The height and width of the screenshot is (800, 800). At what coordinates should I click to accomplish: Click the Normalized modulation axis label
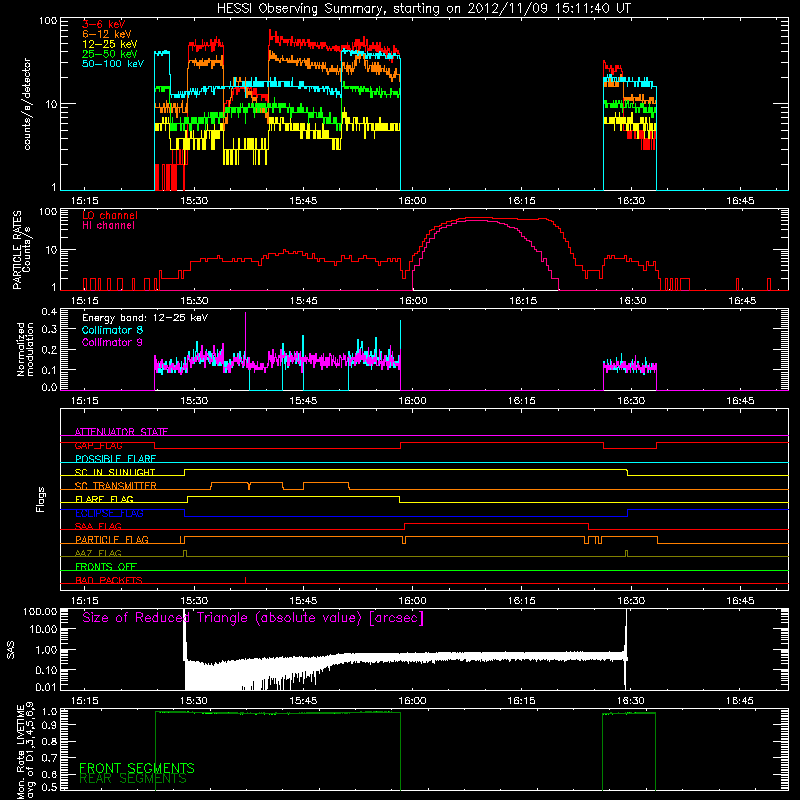tap(25, 349)
